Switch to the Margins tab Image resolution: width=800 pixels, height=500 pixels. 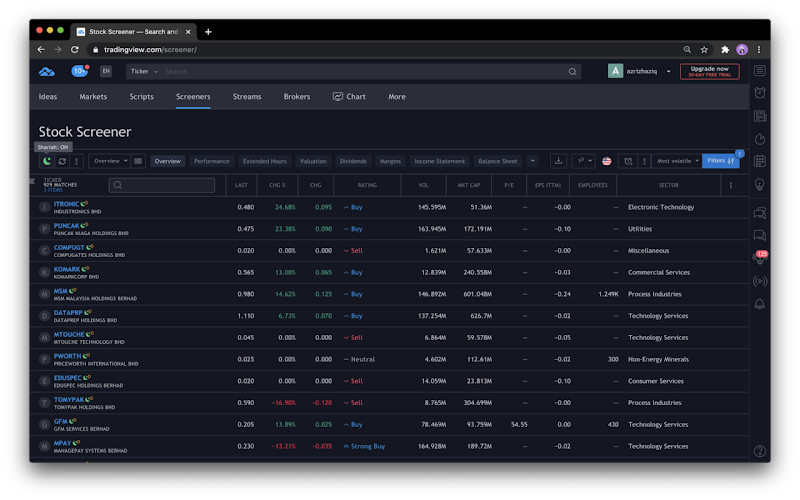click(x=390, y=161)
